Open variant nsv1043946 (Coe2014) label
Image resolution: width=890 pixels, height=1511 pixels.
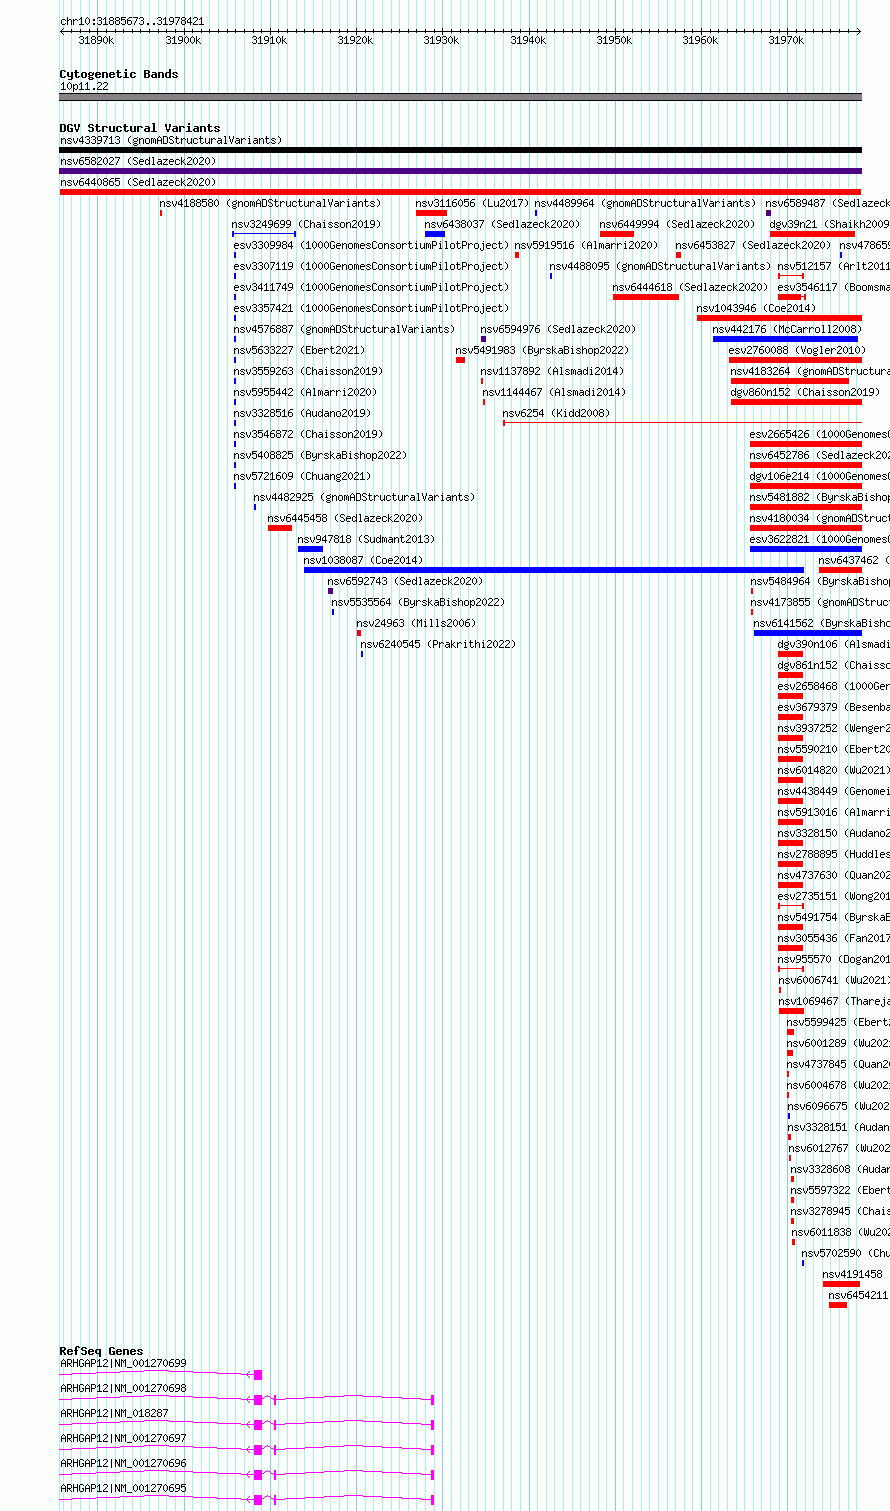(x=756, y=308)
